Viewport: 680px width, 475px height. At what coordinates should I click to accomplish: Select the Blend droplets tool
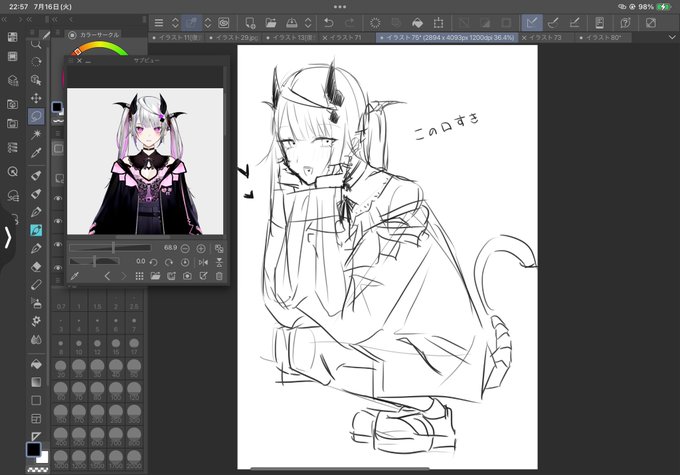coord(36,339)
